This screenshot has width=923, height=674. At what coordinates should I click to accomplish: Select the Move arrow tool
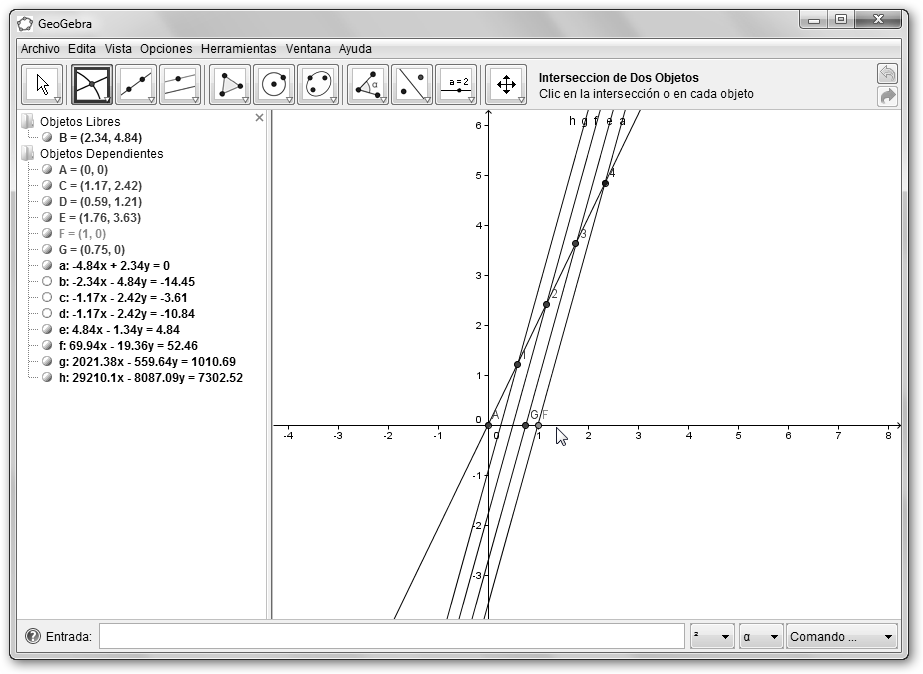42,85
